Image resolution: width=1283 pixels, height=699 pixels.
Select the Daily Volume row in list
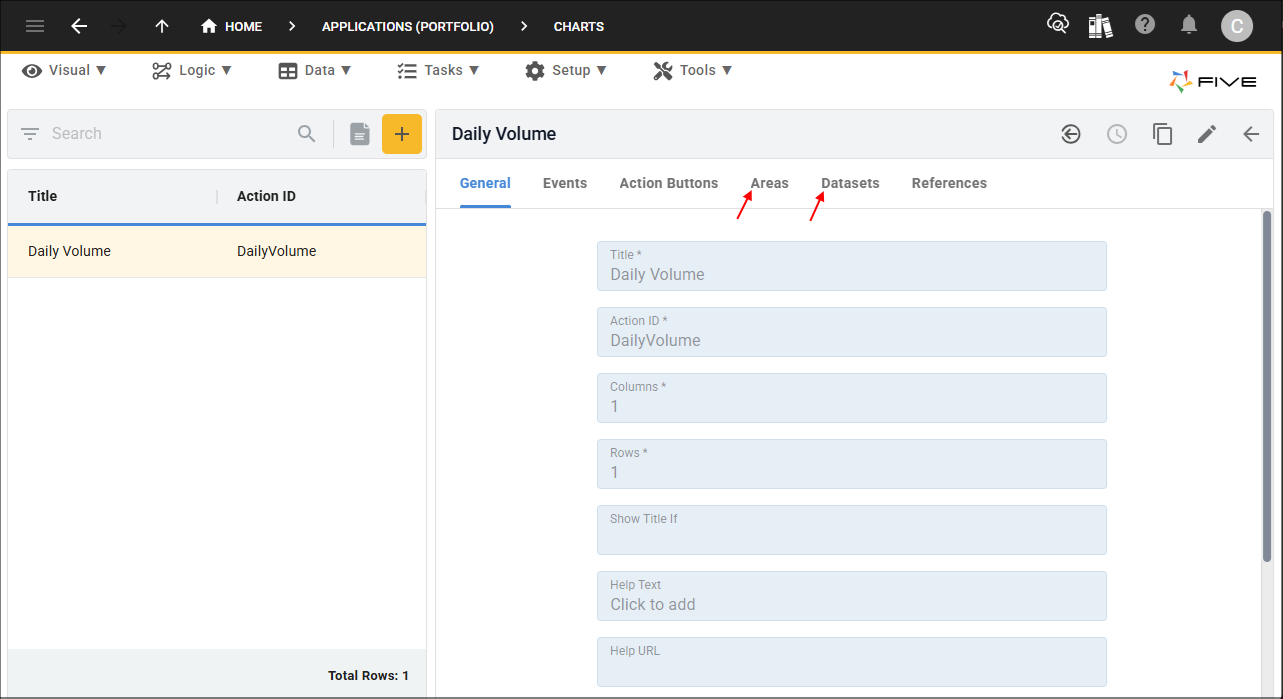(216, 251)
